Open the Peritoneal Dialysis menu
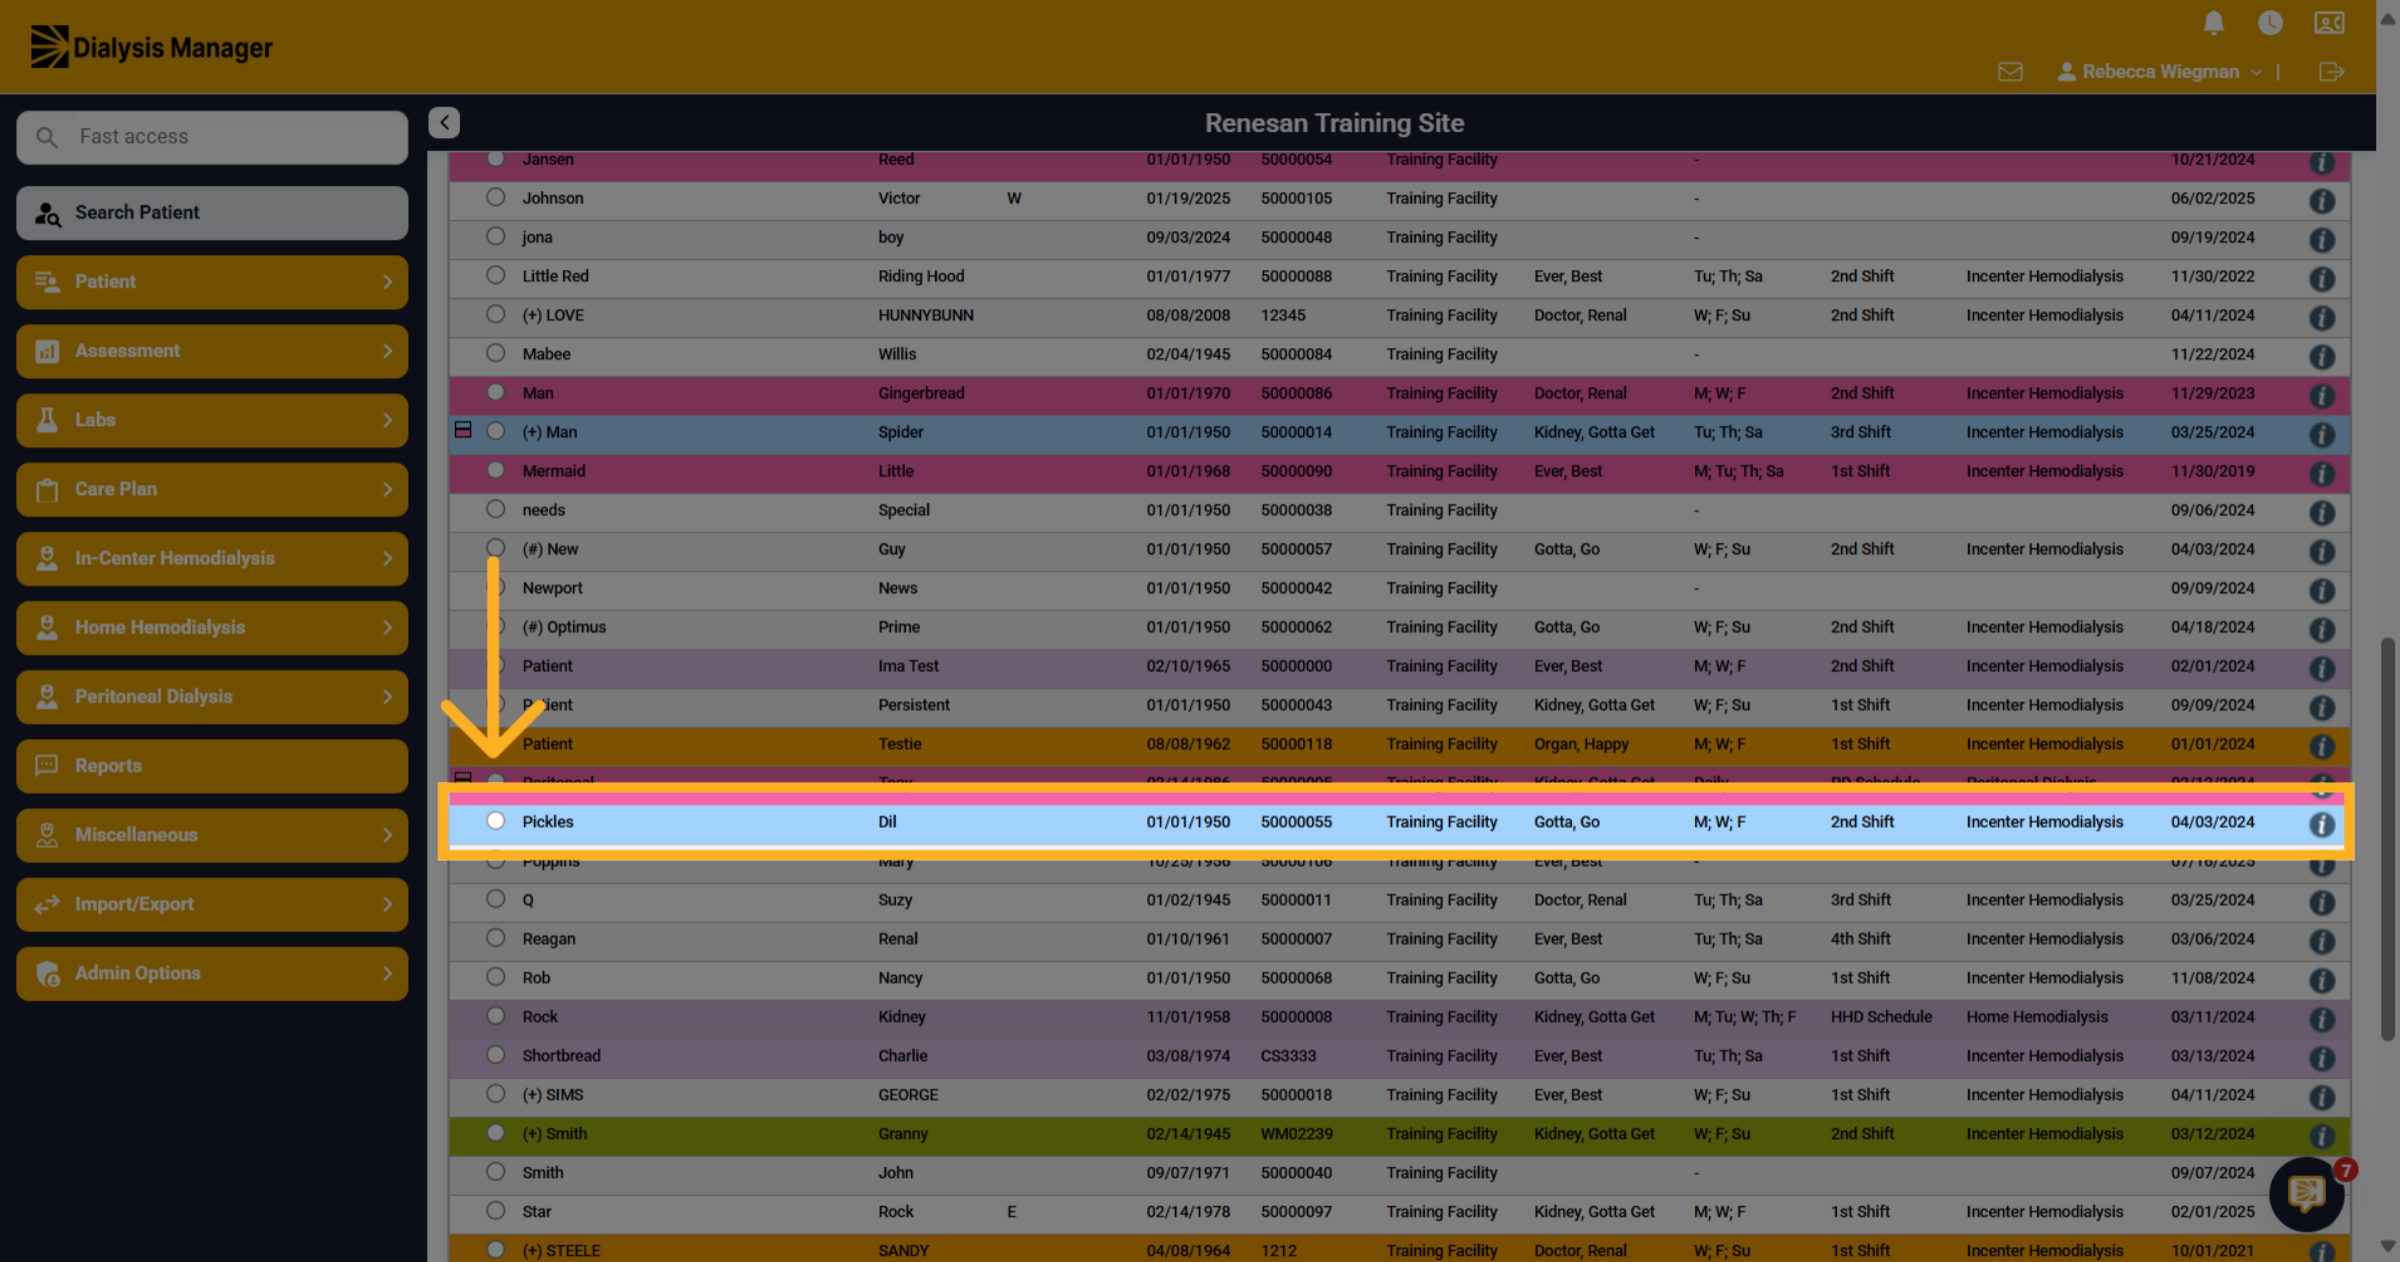The height and width of the screenshot is (1262, 2400). [212, 696]
